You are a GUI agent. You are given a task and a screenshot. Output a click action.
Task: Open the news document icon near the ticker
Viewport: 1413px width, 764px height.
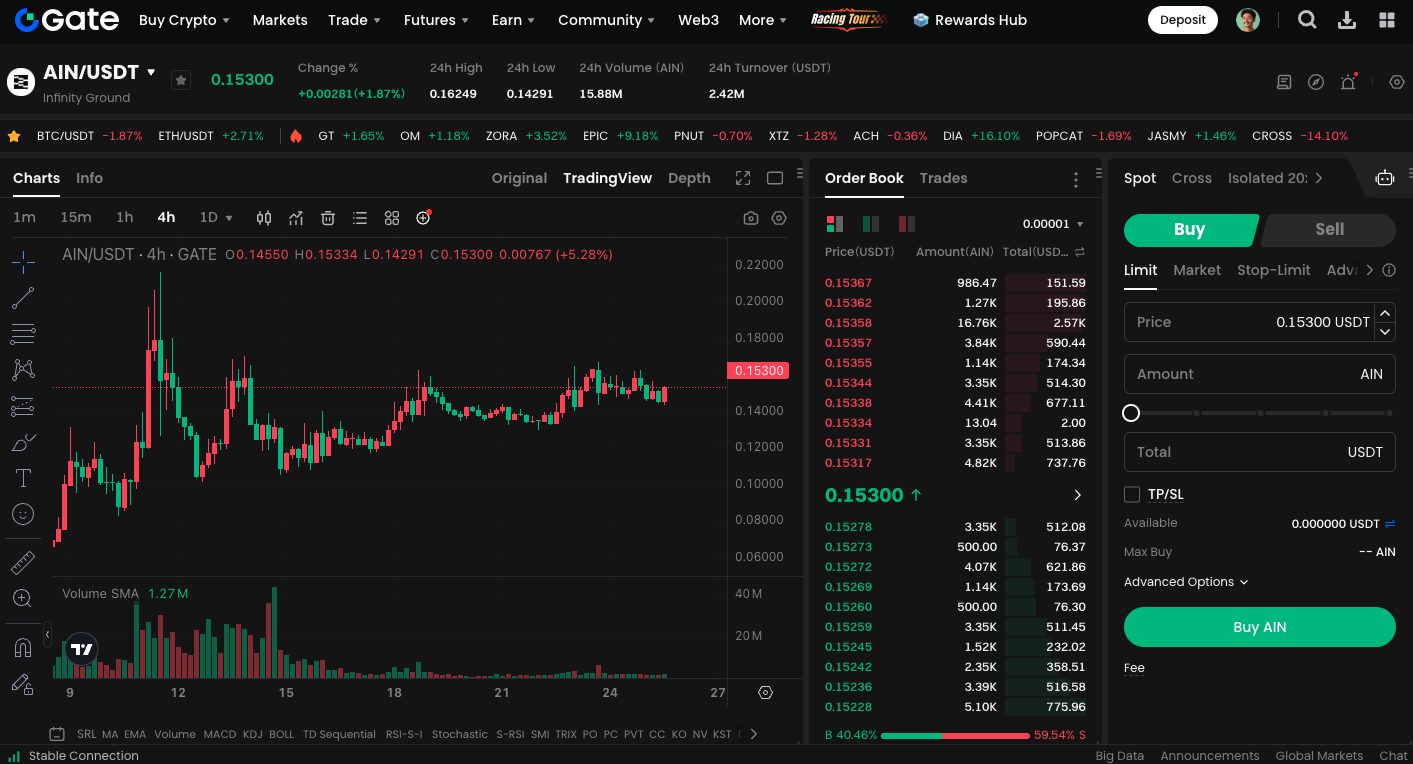point(1285,82)
